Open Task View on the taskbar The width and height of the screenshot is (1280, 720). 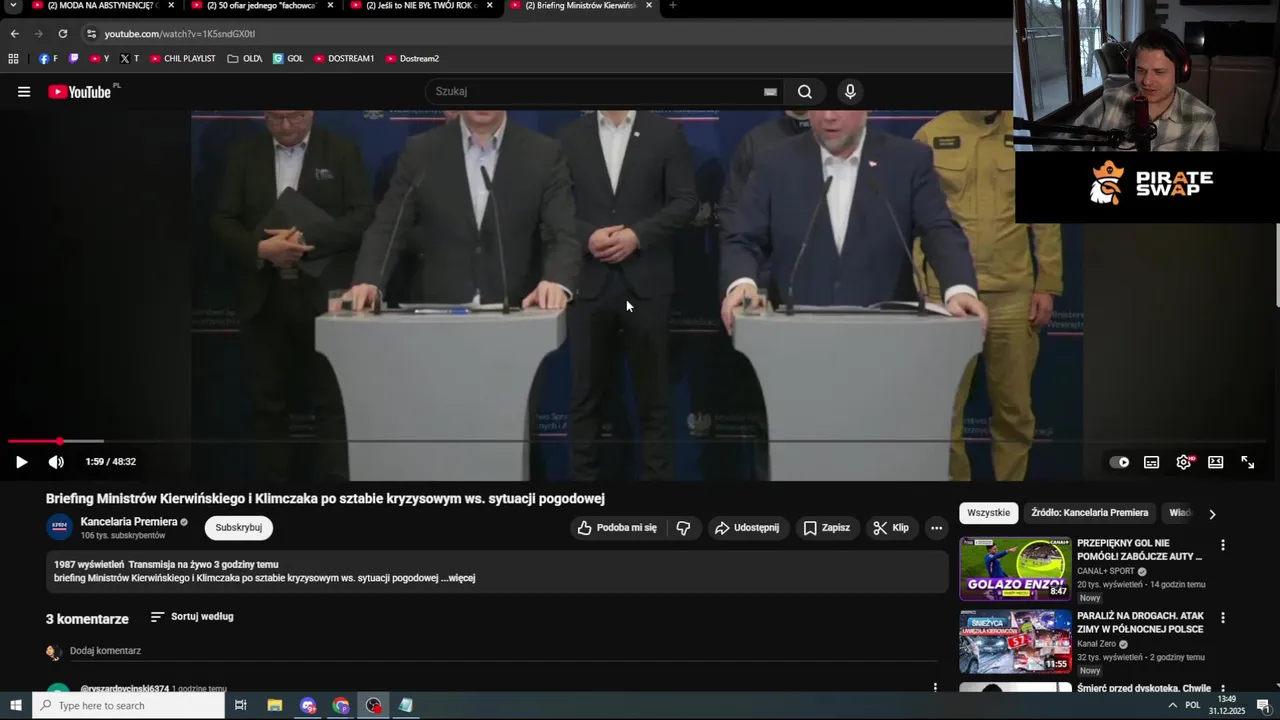point(241,706)
